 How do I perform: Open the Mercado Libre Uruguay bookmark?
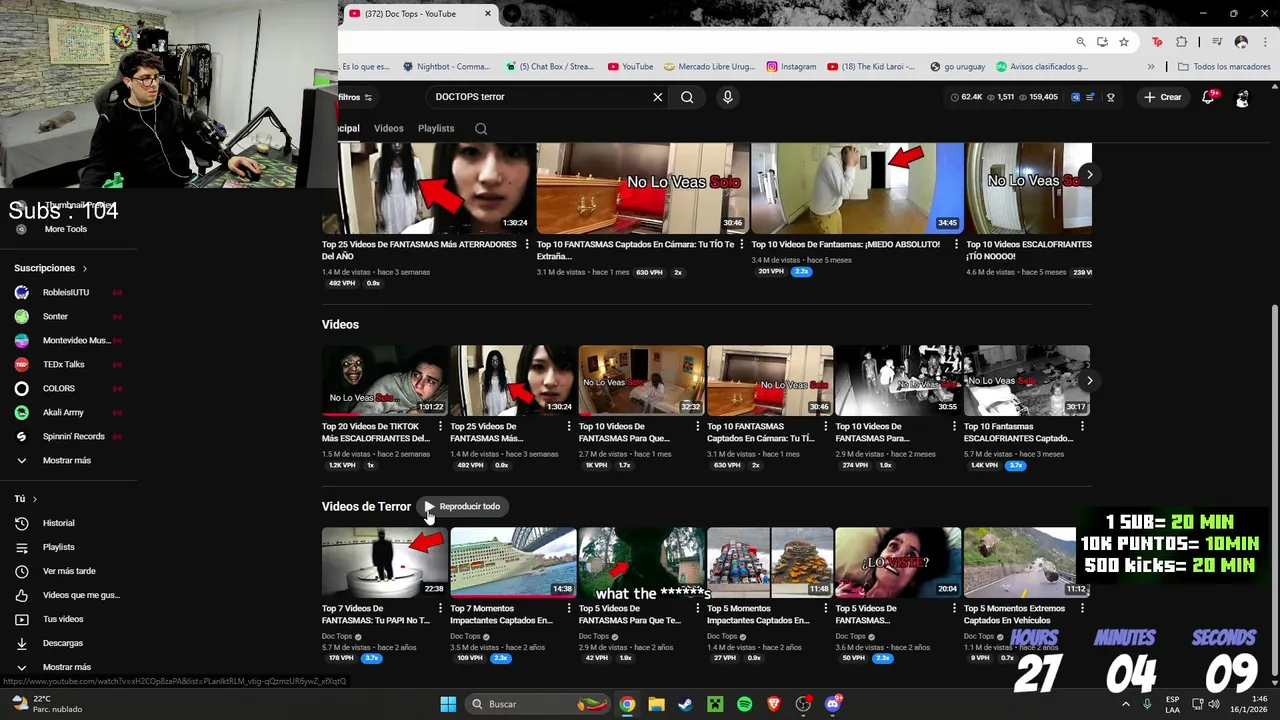708,67
